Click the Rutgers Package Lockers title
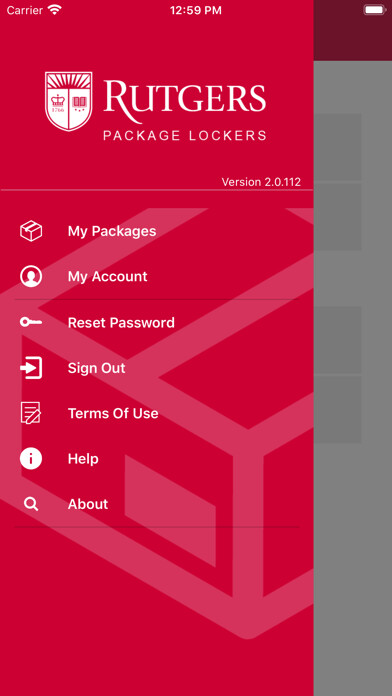Image resolution: width=392 pixels, height=696 pixels. point(185,111)
